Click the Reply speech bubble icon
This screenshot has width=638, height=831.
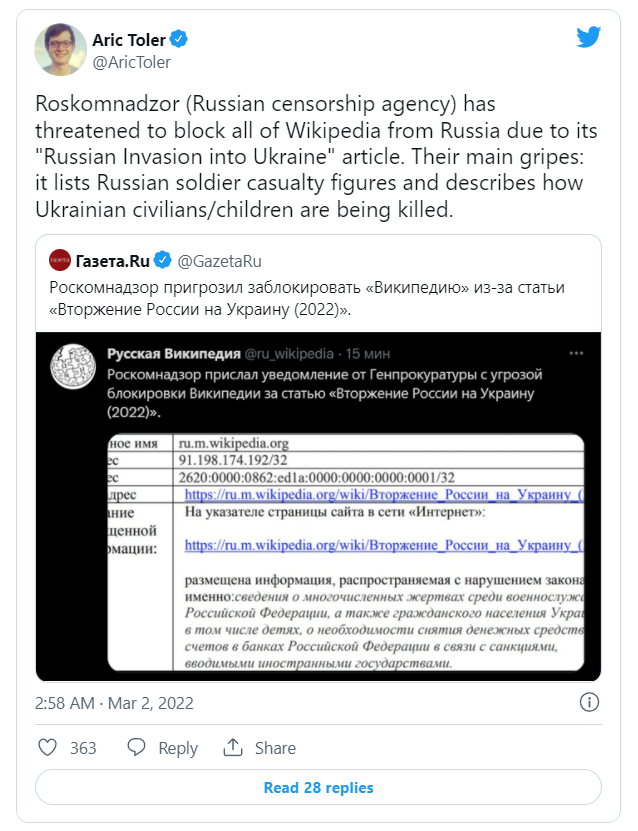click(139, 747)
